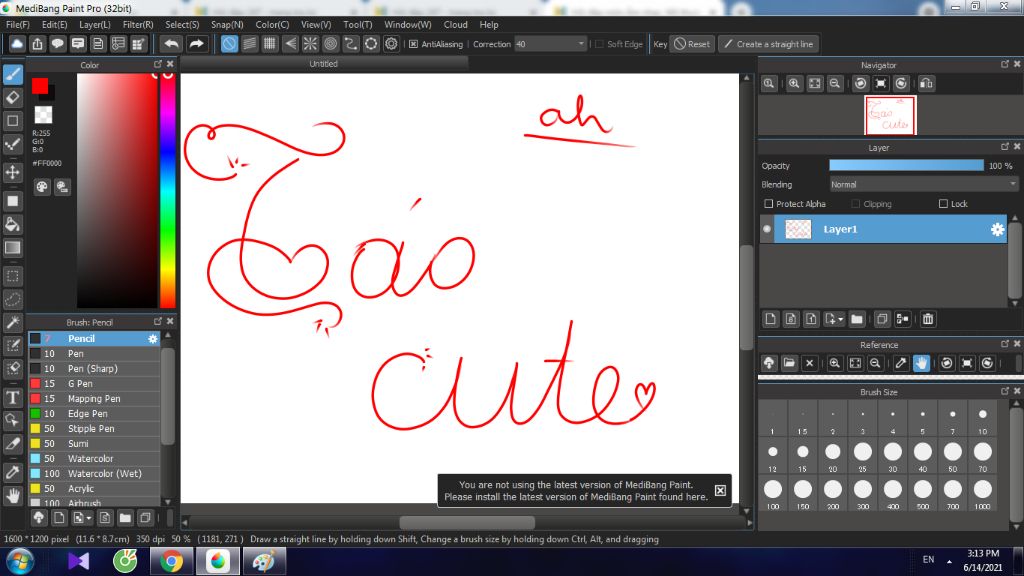Enable the grid snap icon
This screenshot has height=576, width=1024.
270,44
